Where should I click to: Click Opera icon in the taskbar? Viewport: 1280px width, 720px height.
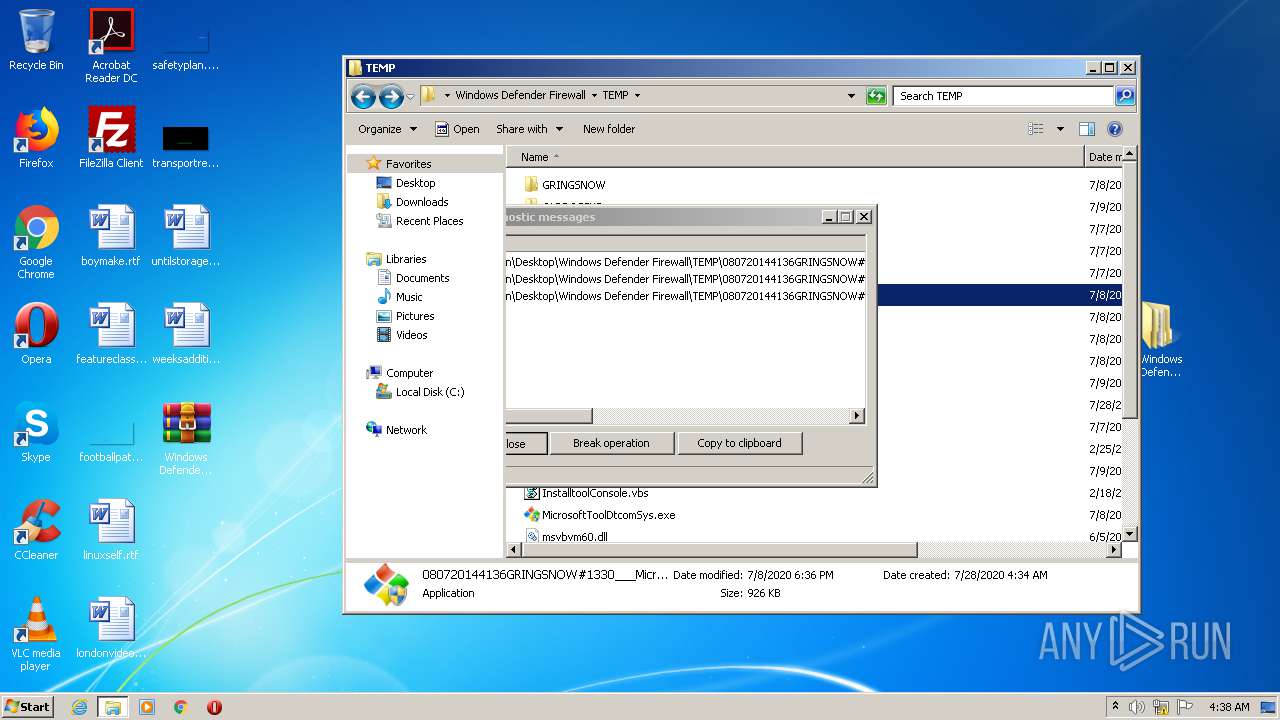click(214, 707)
